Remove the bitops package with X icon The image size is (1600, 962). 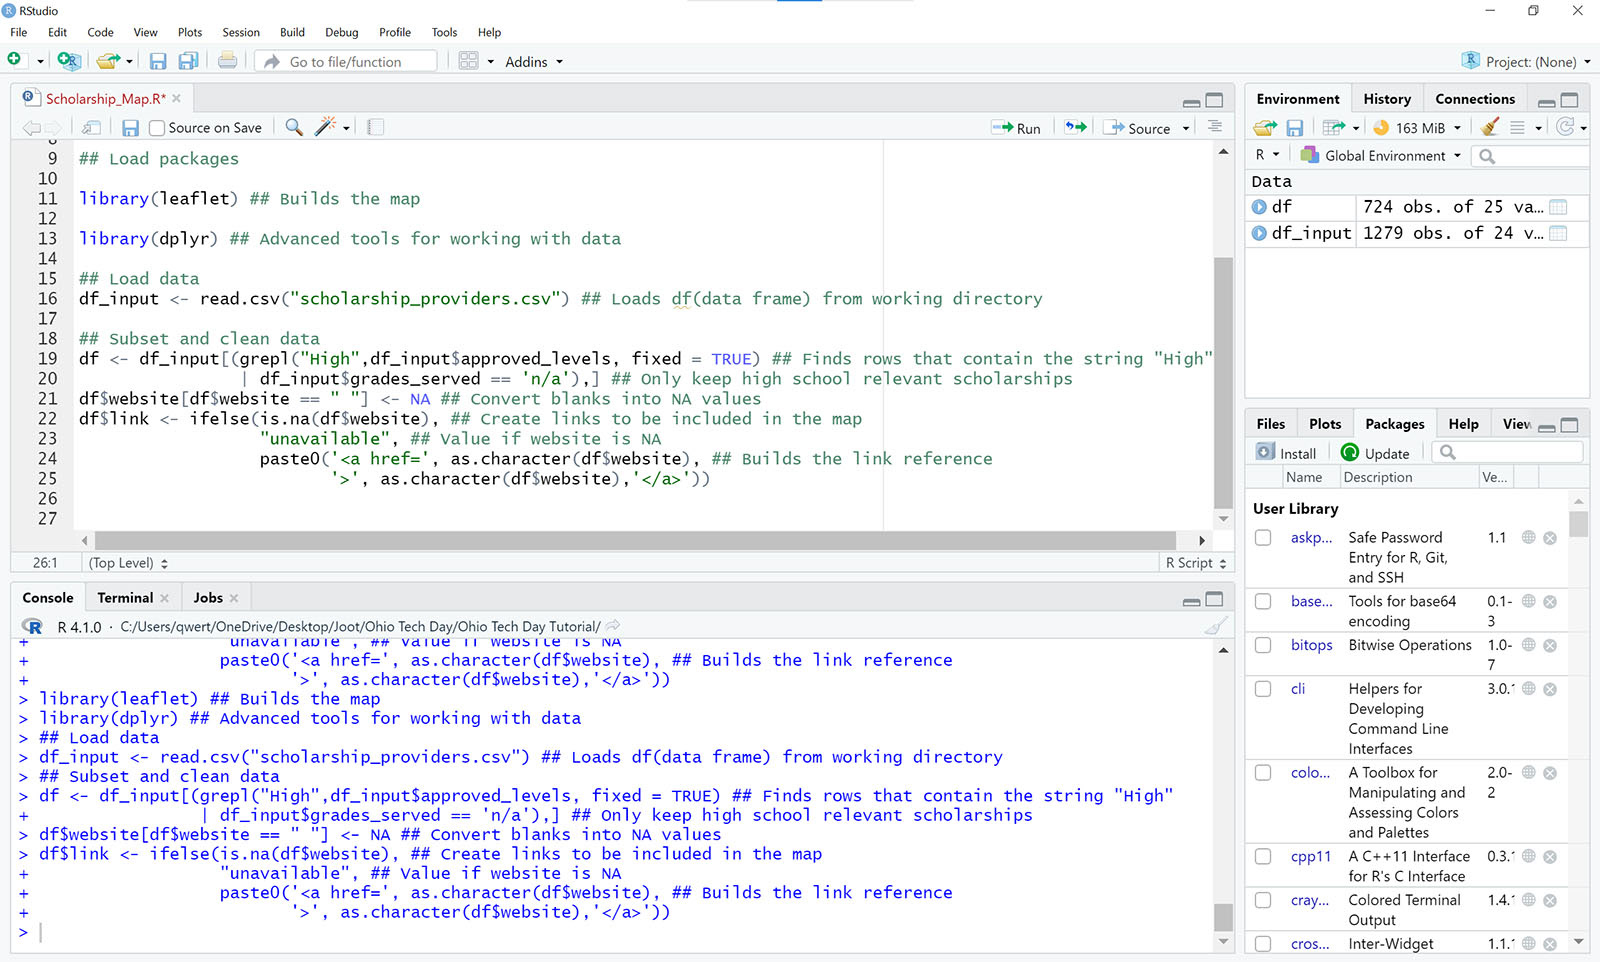1550,646
